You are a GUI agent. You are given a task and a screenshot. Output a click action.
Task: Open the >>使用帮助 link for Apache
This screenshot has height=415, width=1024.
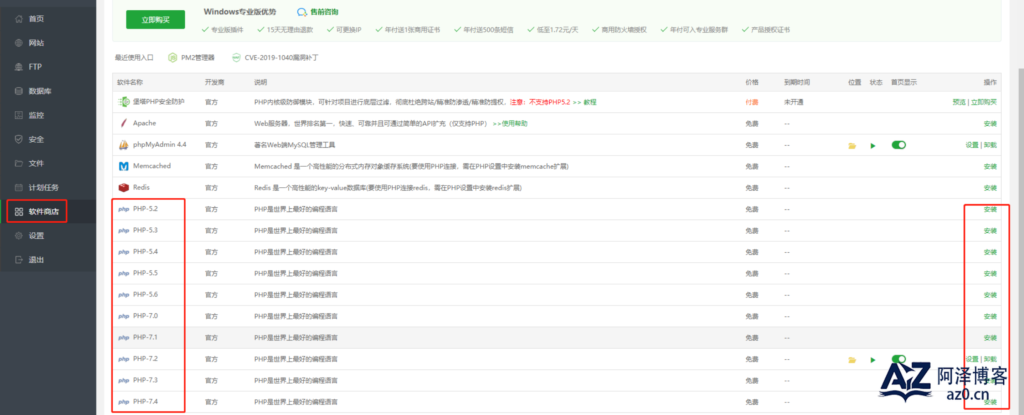tap(510, 123)
